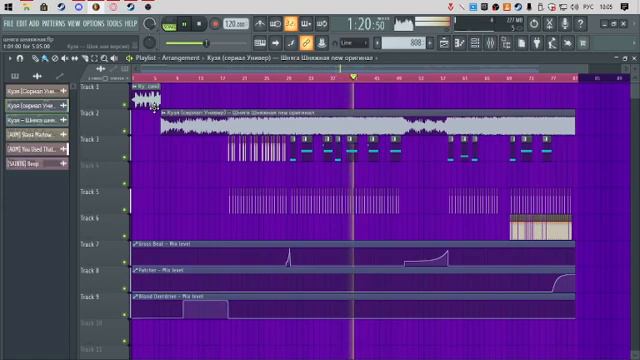Image resolution: width=640 pixels, height=360 pixels.
Task: Click the microphone recording icon
Action: [565, 24]
